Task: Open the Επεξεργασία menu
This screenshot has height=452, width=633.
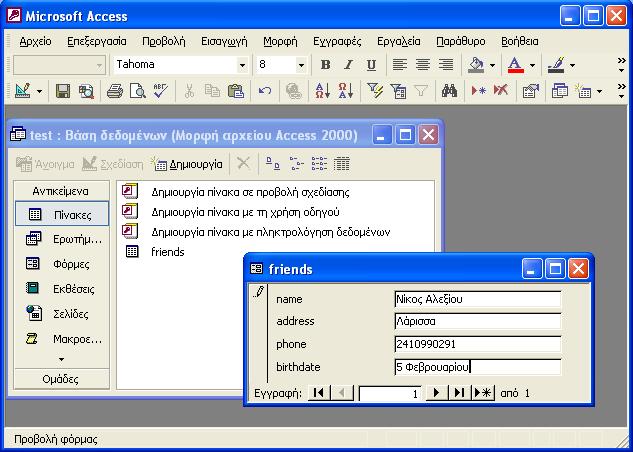Action: pyautogui.click(x=97, y=42)
